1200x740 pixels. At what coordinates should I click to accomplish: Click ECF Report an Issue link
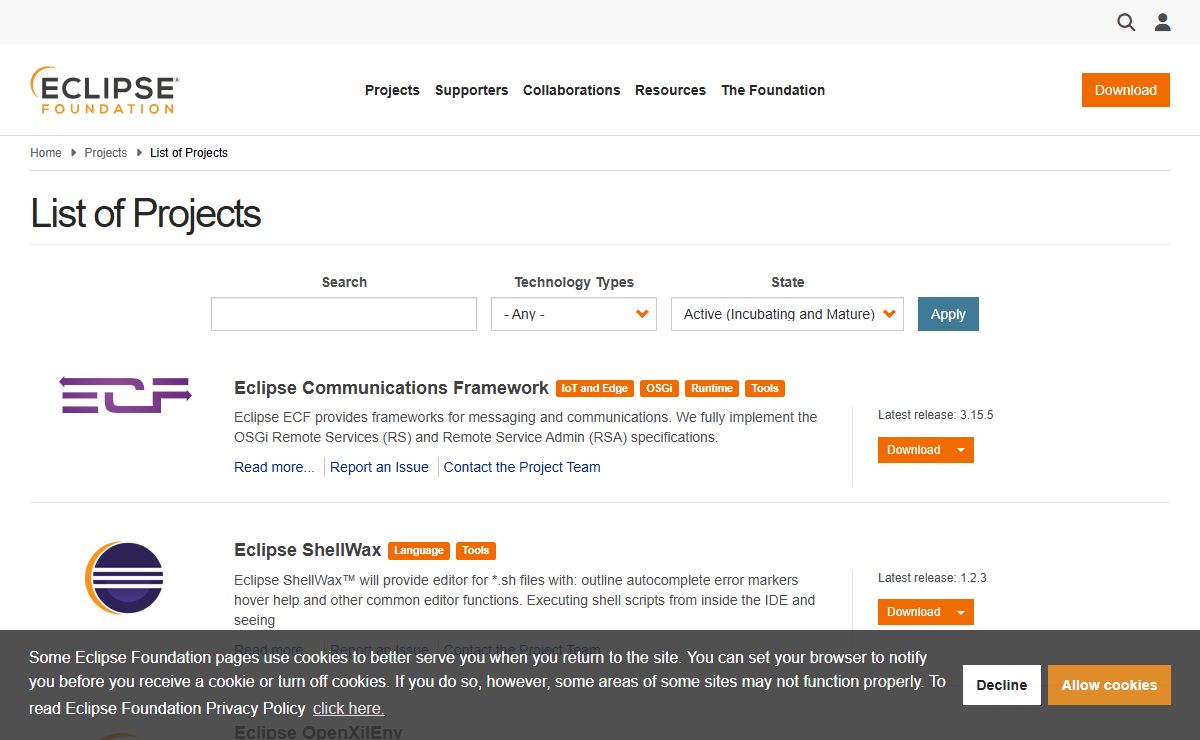click(x=379, y=467)
